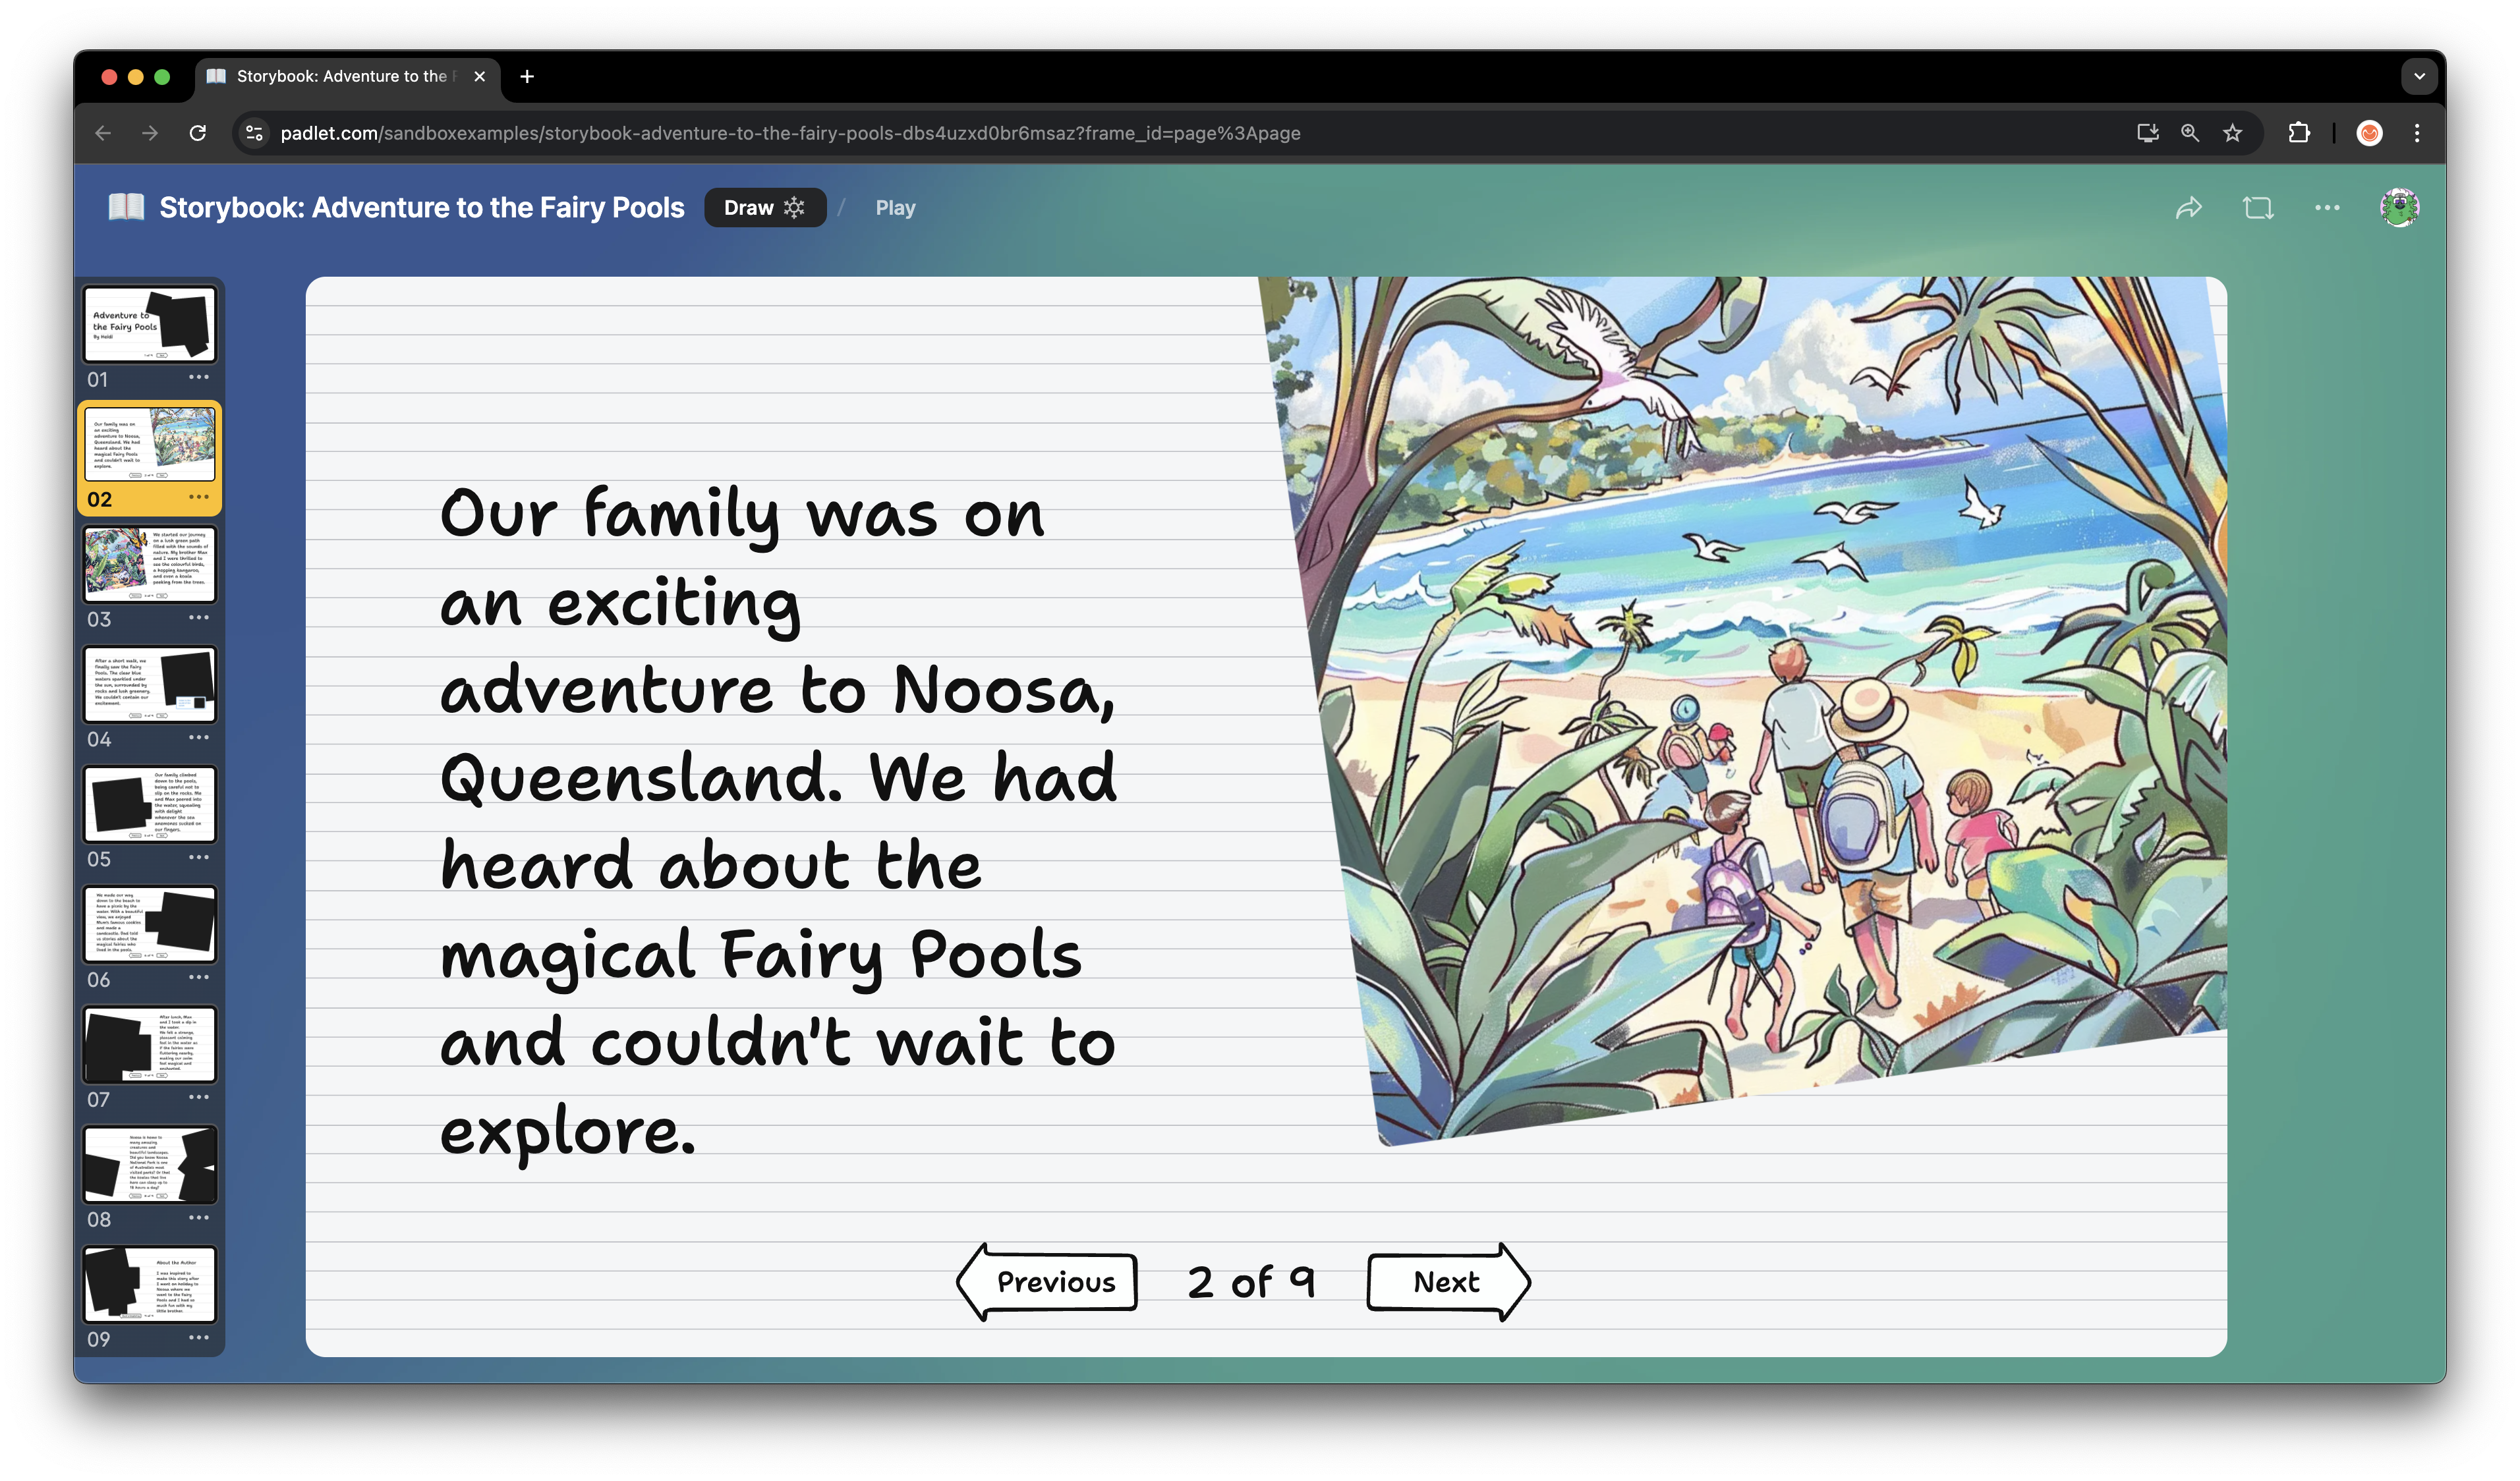
Task: Open the browser extensions puzzle icon
Action: click(2298, 133)
